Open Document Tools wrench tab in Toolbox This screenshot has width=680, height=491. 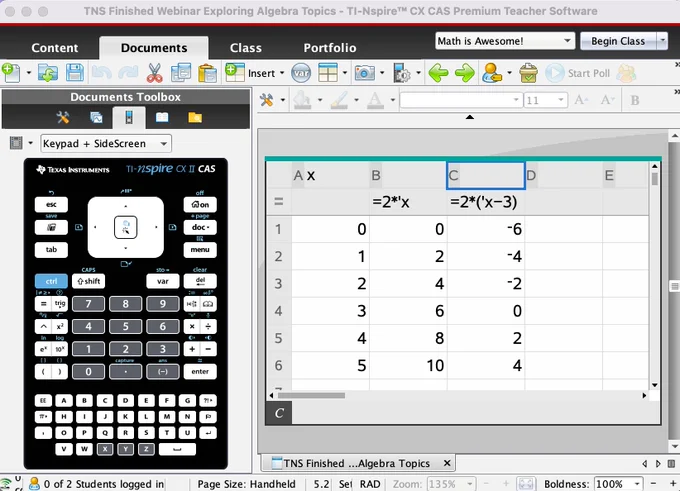coord(63,117)
